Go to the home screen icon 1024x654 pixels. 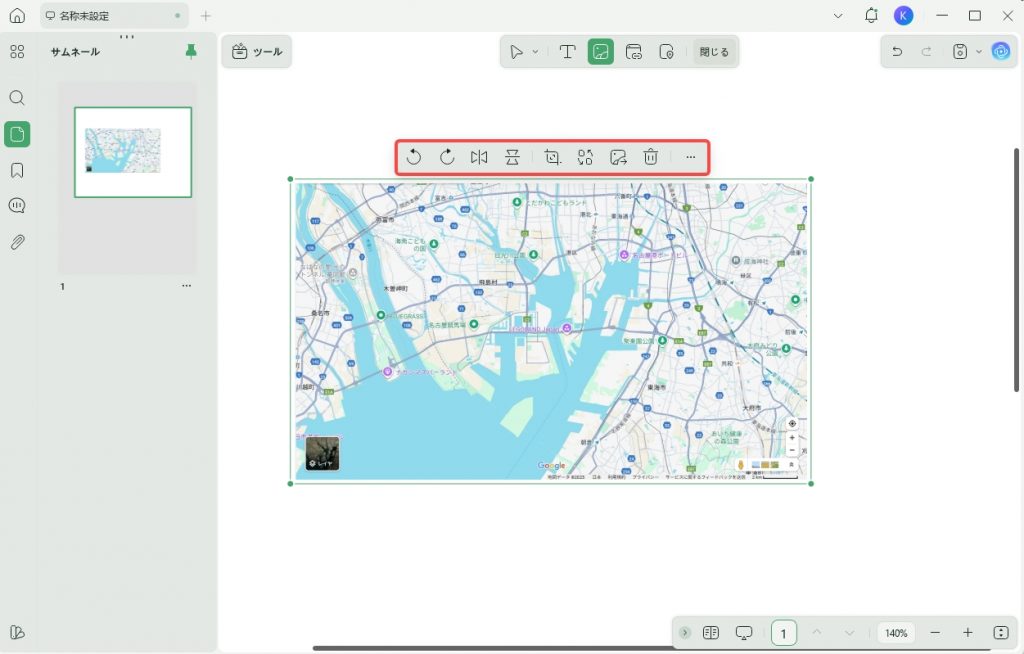coord(18,16)
